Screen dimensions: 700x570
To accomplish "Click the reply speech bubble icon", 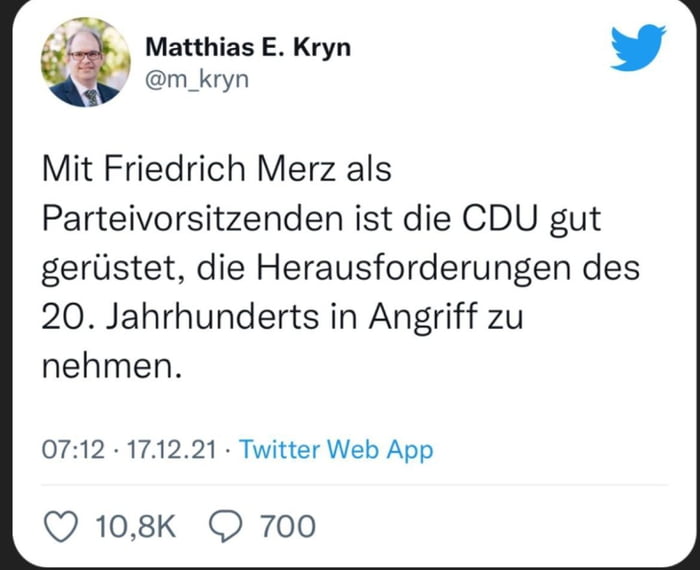I will 228,525.
